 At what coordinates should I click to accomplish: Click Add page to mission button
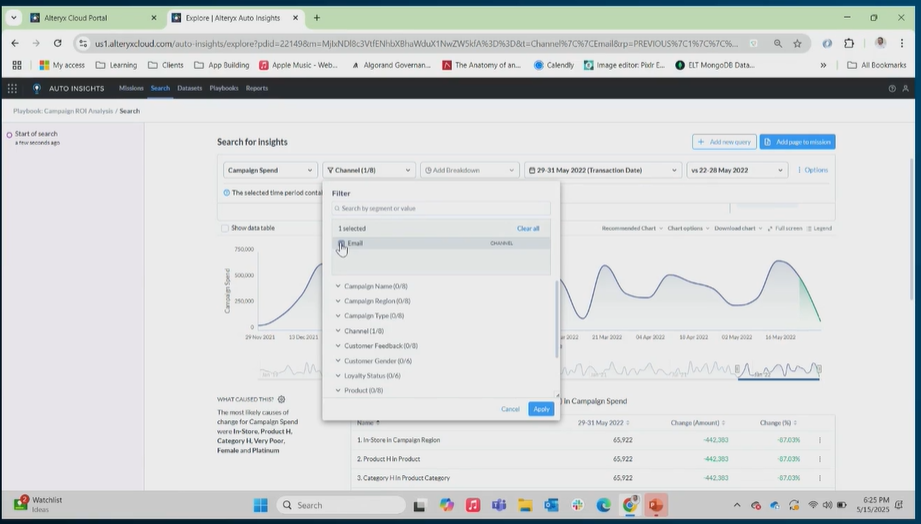tap(797, 142)
